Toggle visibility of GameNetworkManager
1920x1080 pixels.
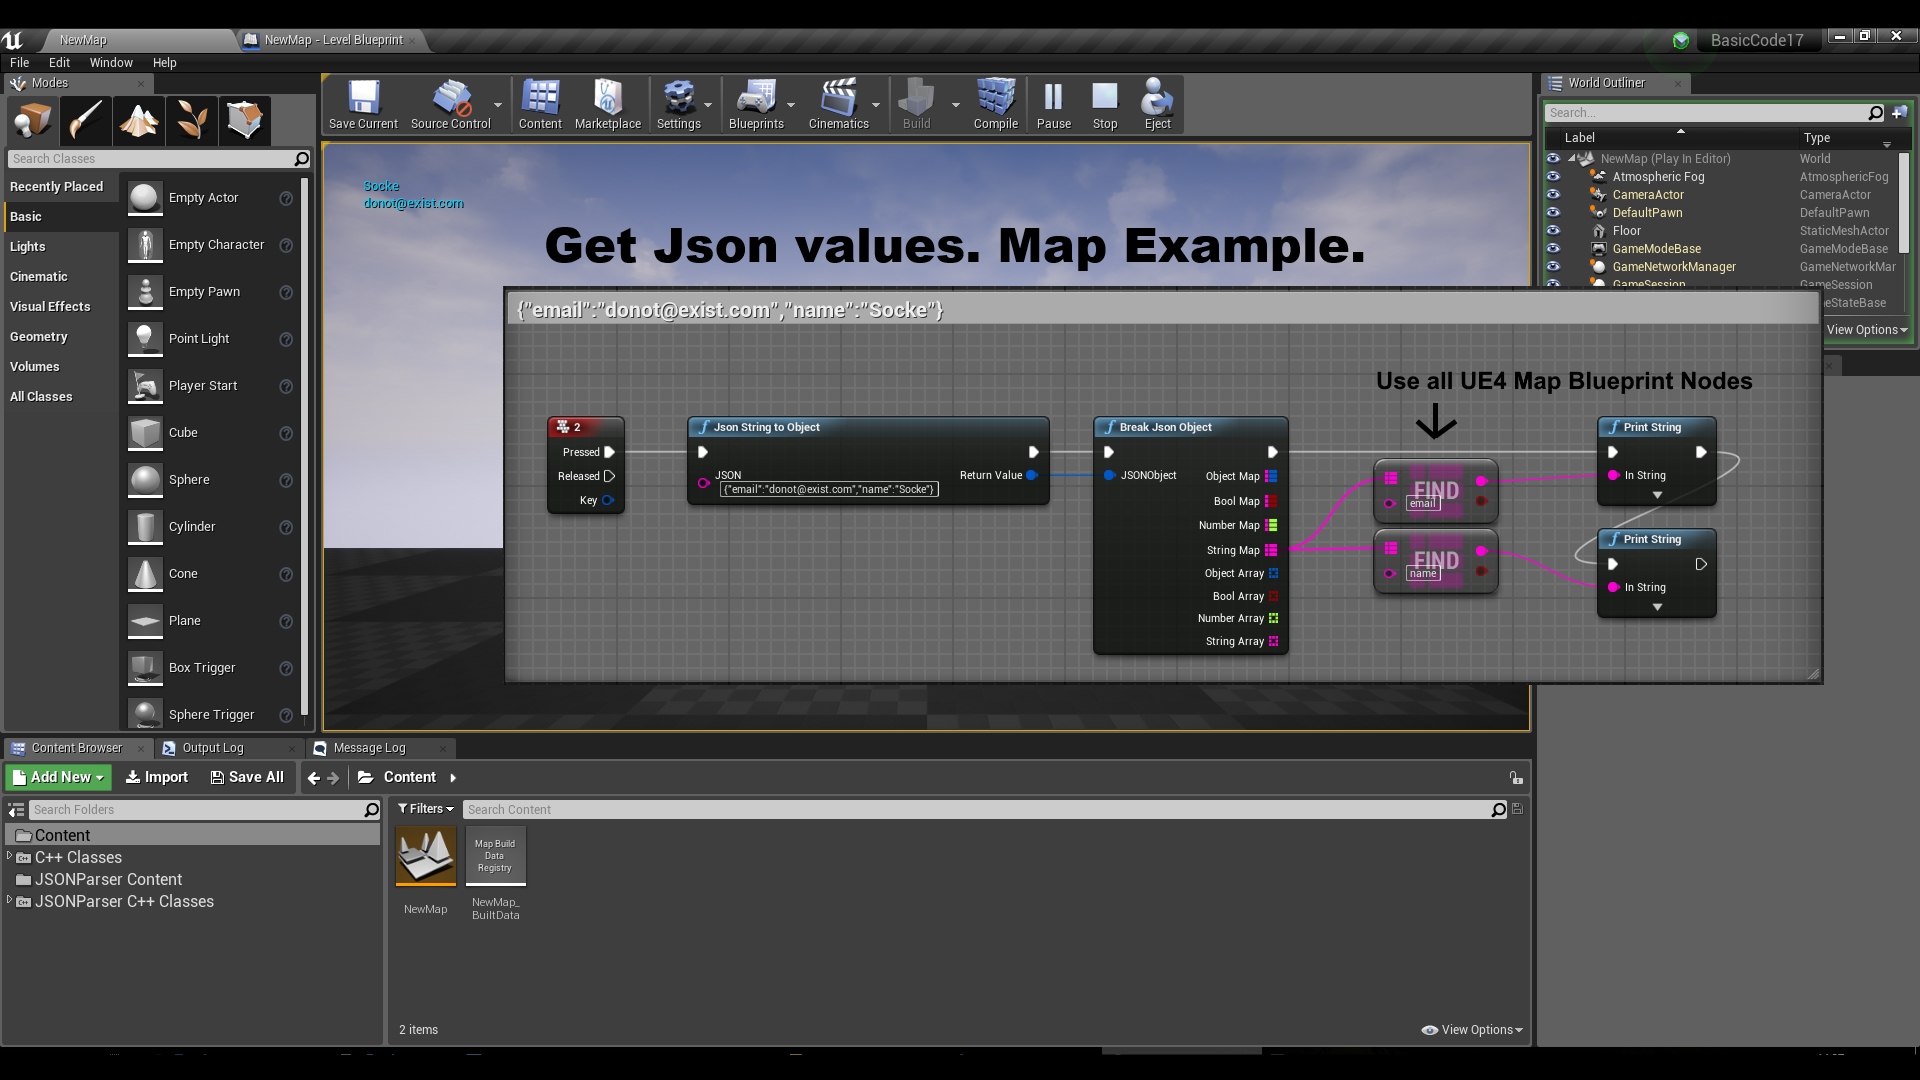click(x=1553, y=267)
